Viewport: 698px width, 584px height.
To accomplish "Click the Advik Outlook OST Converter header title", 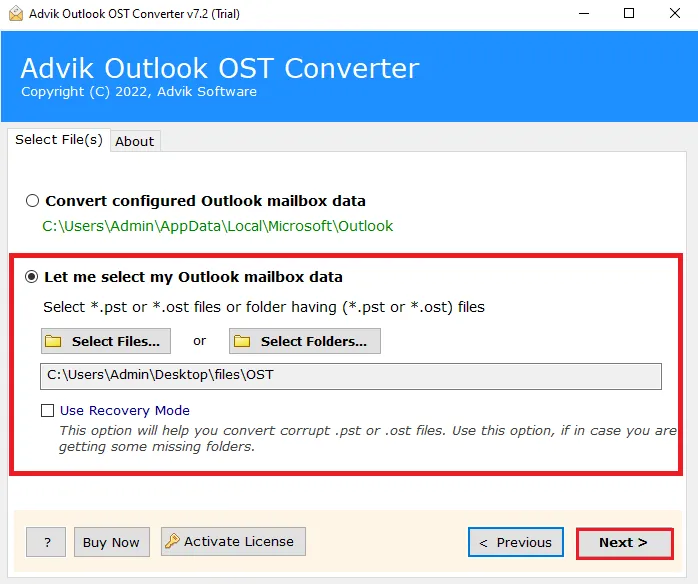I will pos(219,69).
